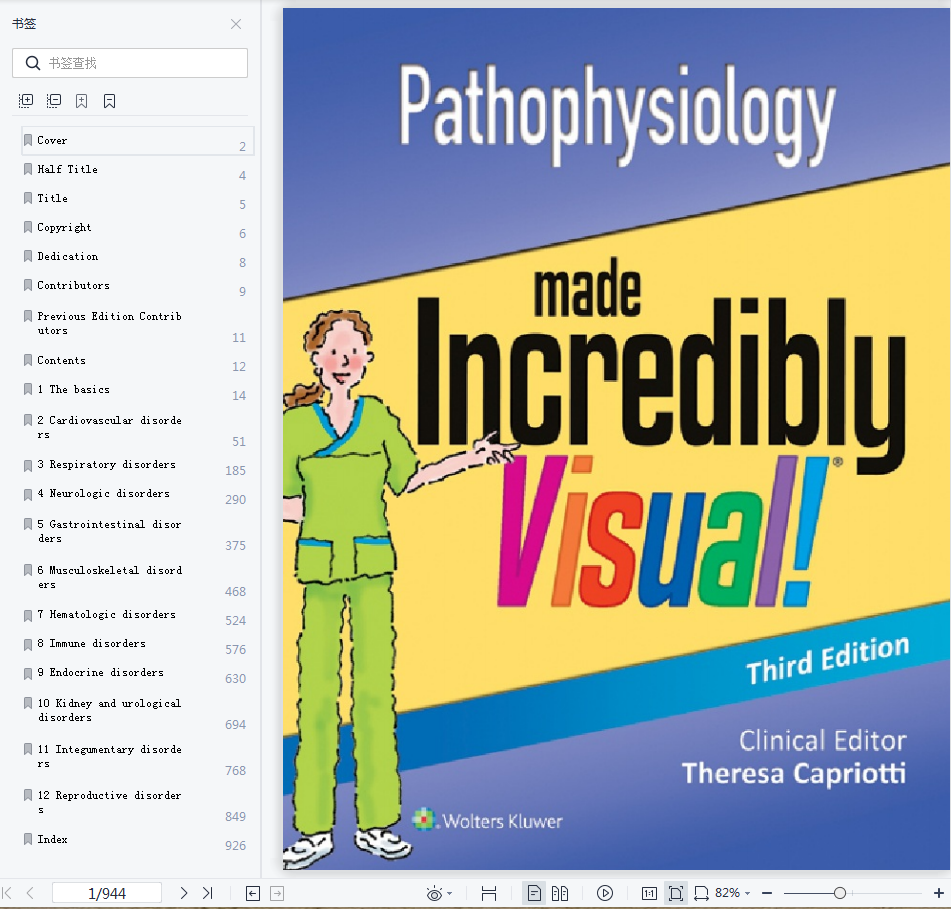Screen dimensions: 951x909
Task: Close the bookmarks panel
Action: [x=236, y=24]
